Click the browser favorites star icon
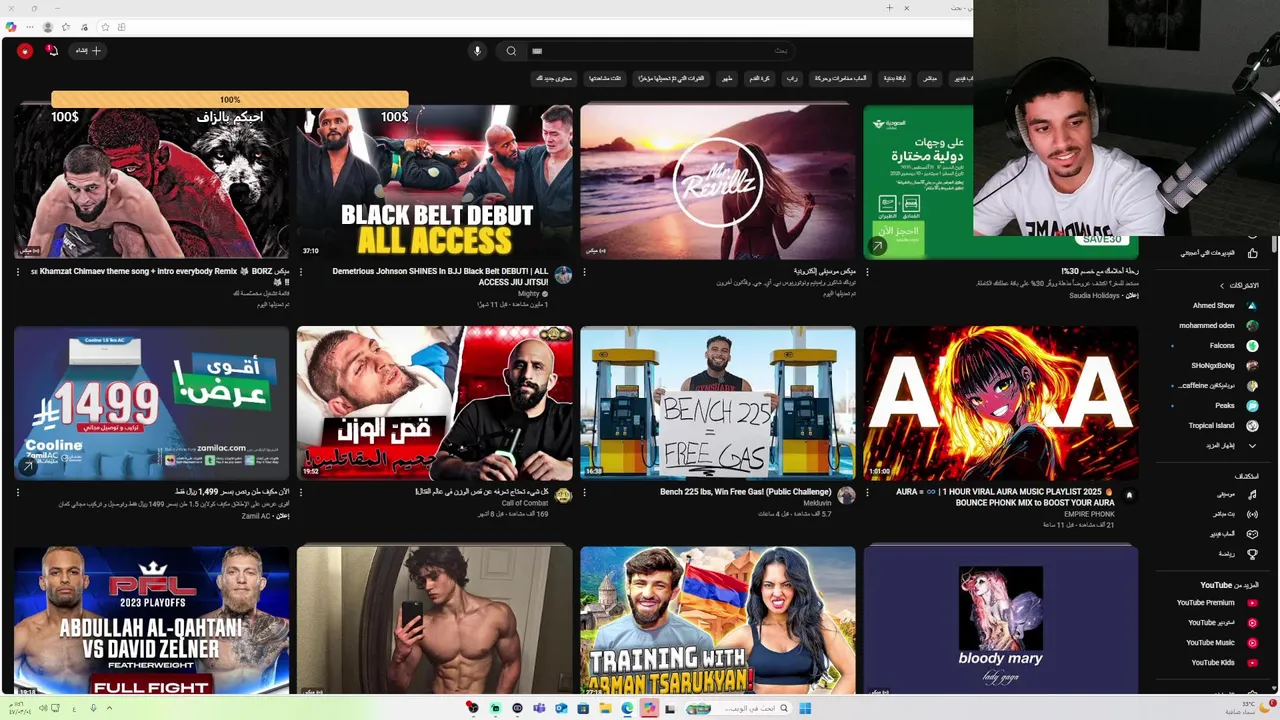This screenshot has height=720, width=1280. [65, 27]
